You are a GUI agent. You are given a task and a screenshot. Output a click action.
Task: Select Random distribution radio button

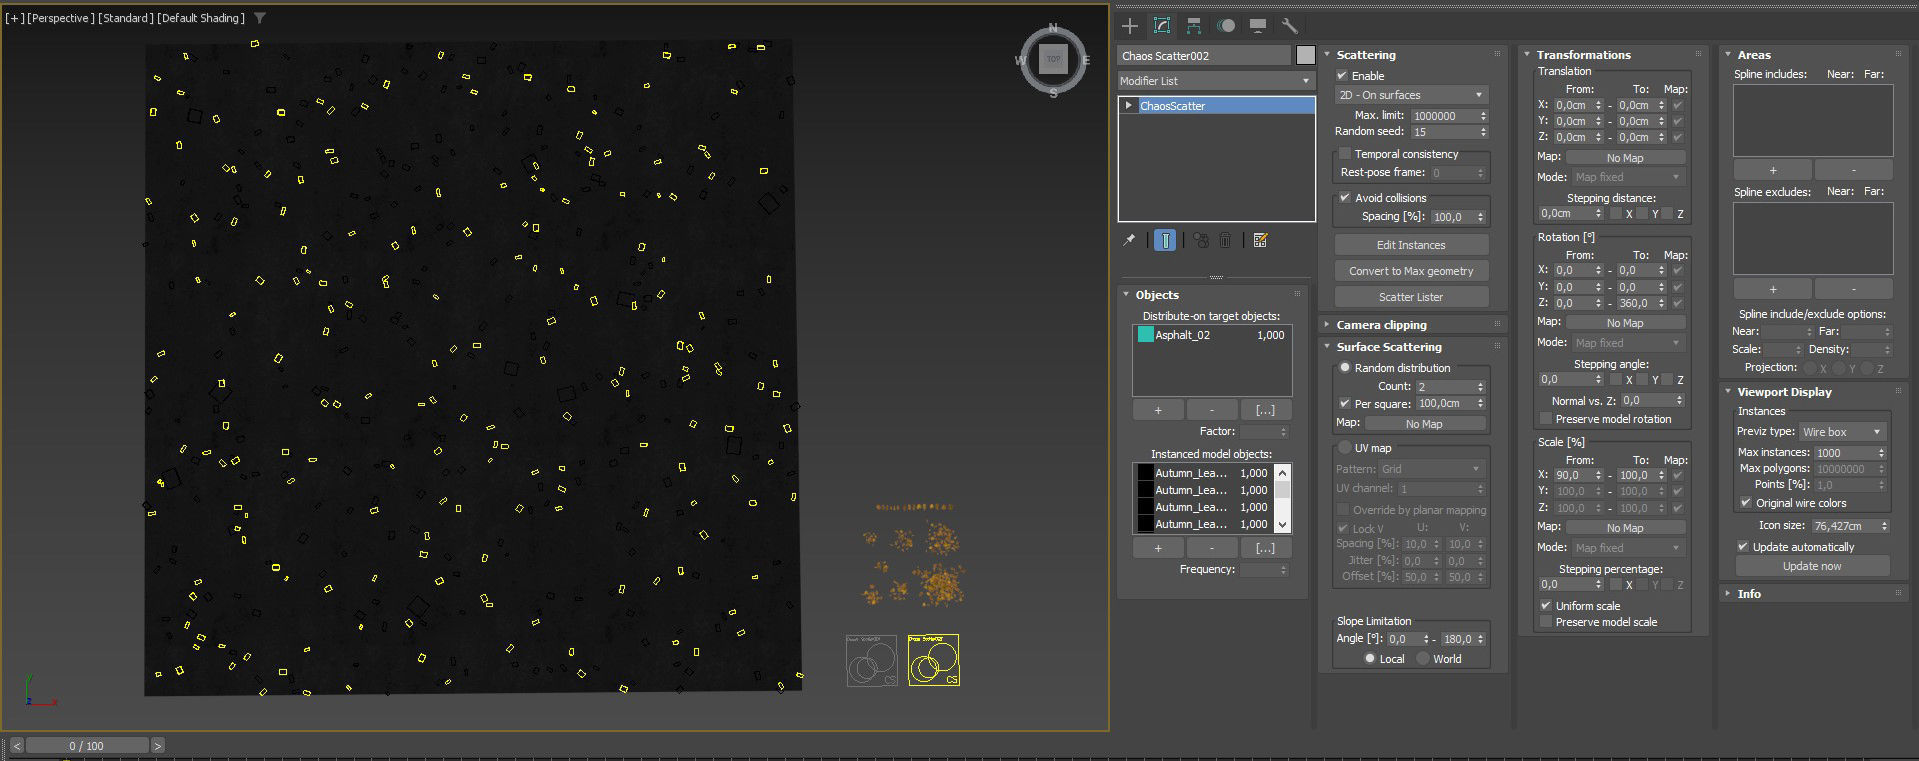pos(1345,368)
